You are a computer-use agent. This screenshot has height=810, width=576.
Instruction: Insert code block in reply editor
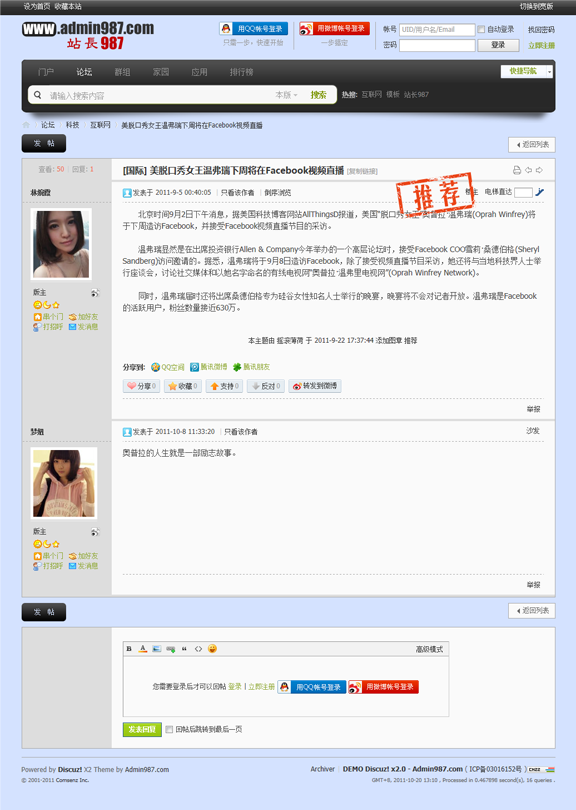(198, 649)
